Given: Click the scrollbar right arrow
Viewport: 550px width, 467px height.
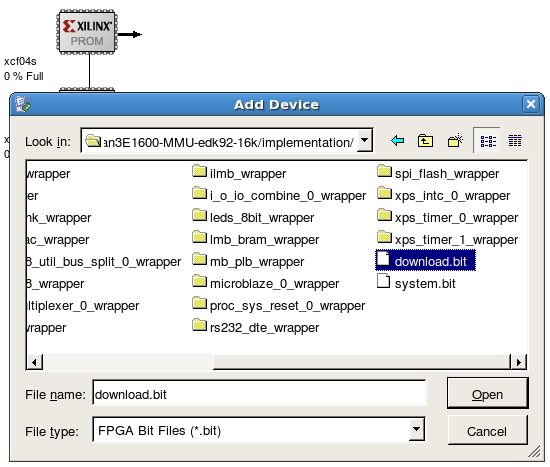Looking at the screenshot, I should pos(518,362).
